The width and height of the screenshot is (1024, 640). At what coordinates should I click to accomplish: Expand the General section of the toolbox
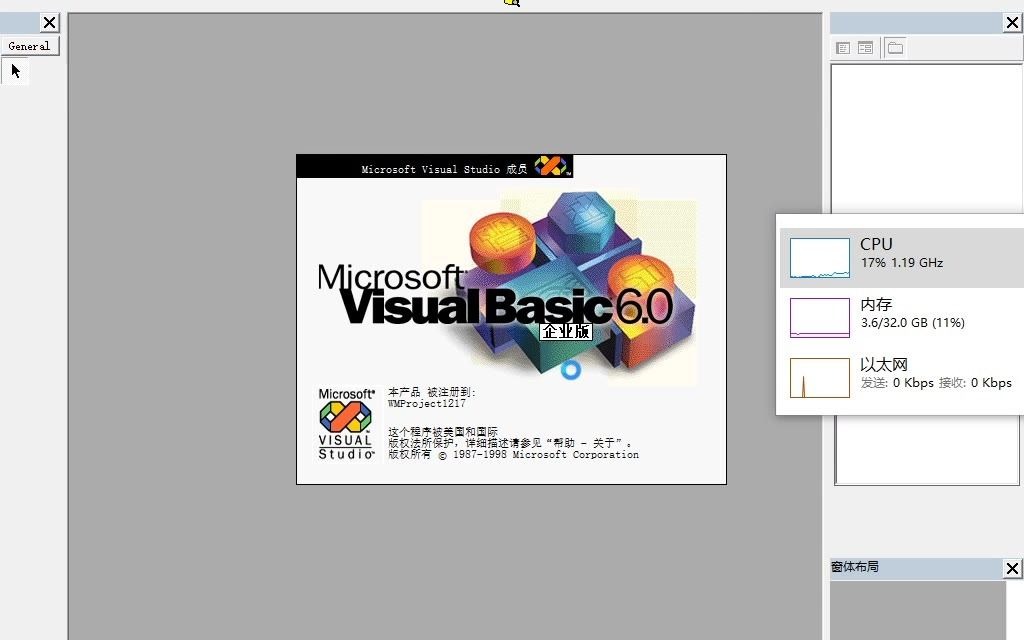(x=29, y=45)
